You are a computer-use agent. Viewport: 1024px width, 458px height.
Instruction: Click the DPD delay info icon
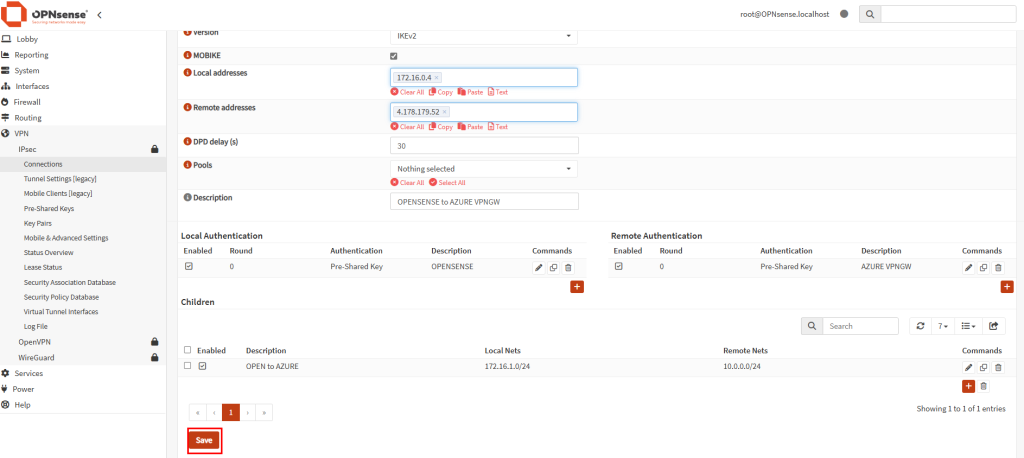pyautogui.click(x=188, y=141)
